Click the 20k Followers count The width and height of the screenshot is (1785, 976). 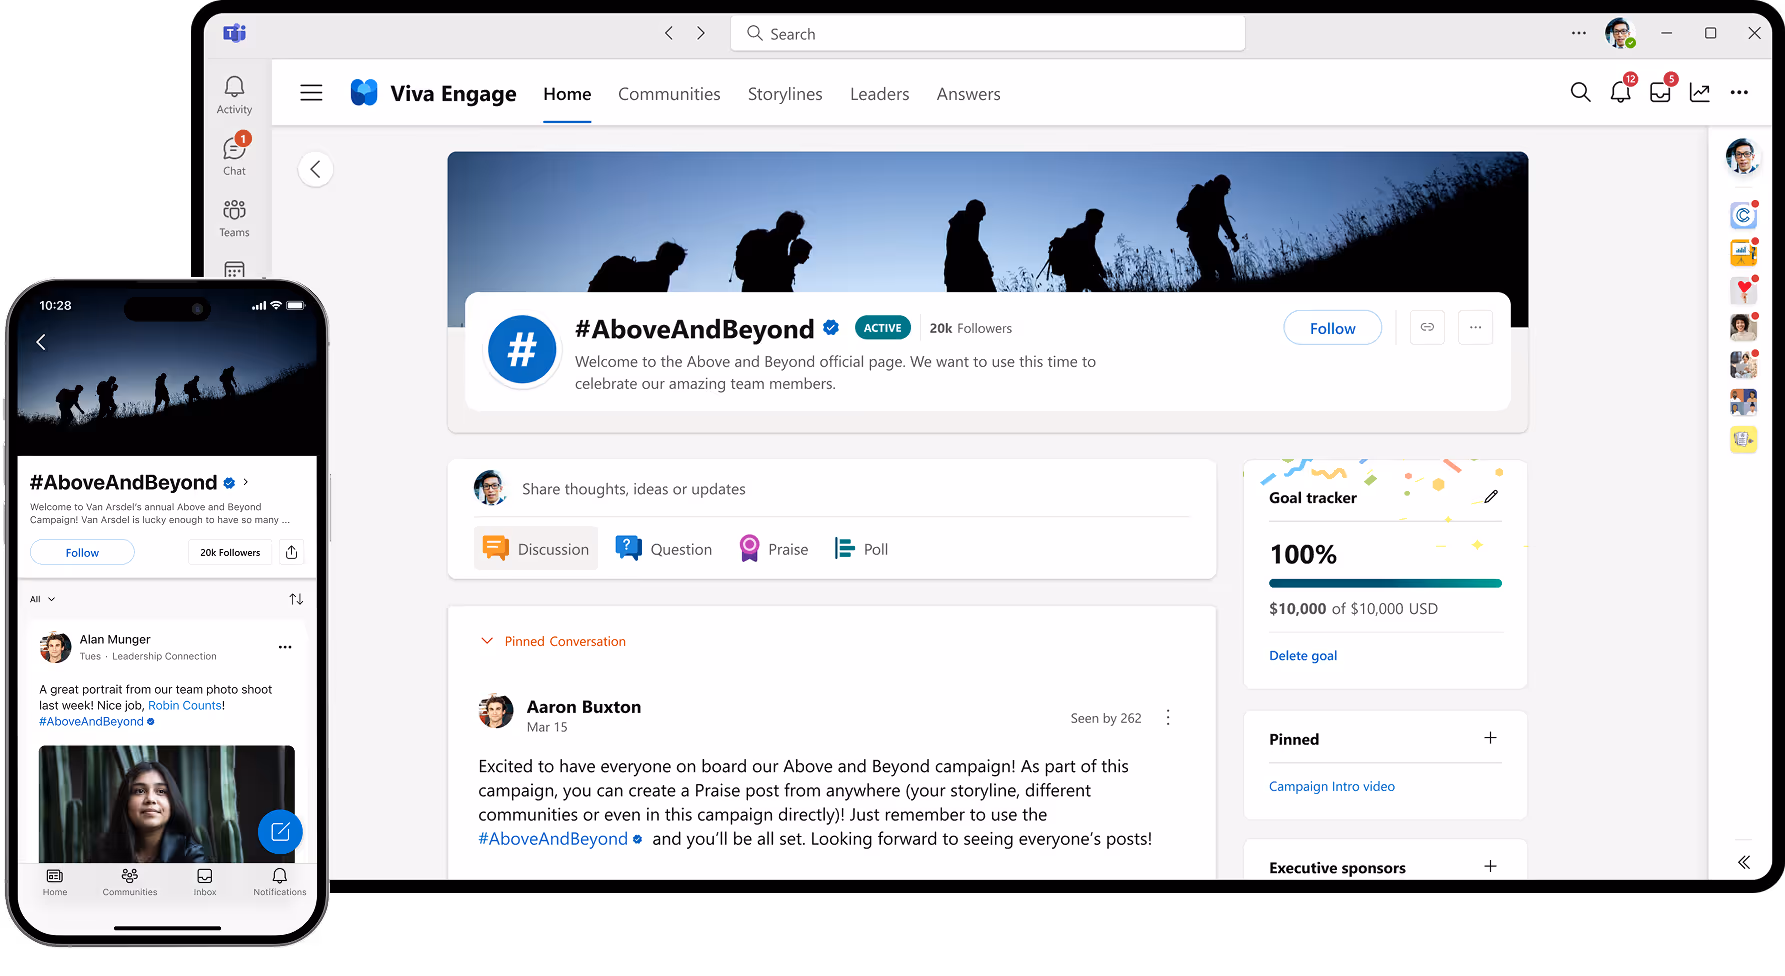[970, 328]
